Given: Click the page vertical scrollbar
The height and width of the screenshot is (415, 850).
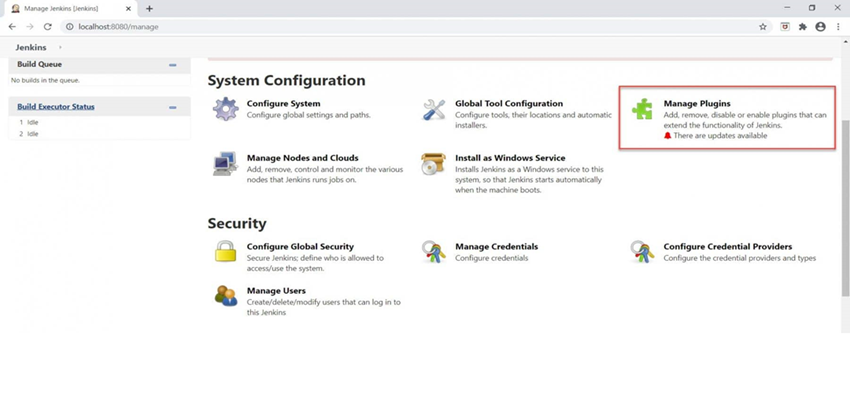Looking at the screenshot, I should click(846, 208).
